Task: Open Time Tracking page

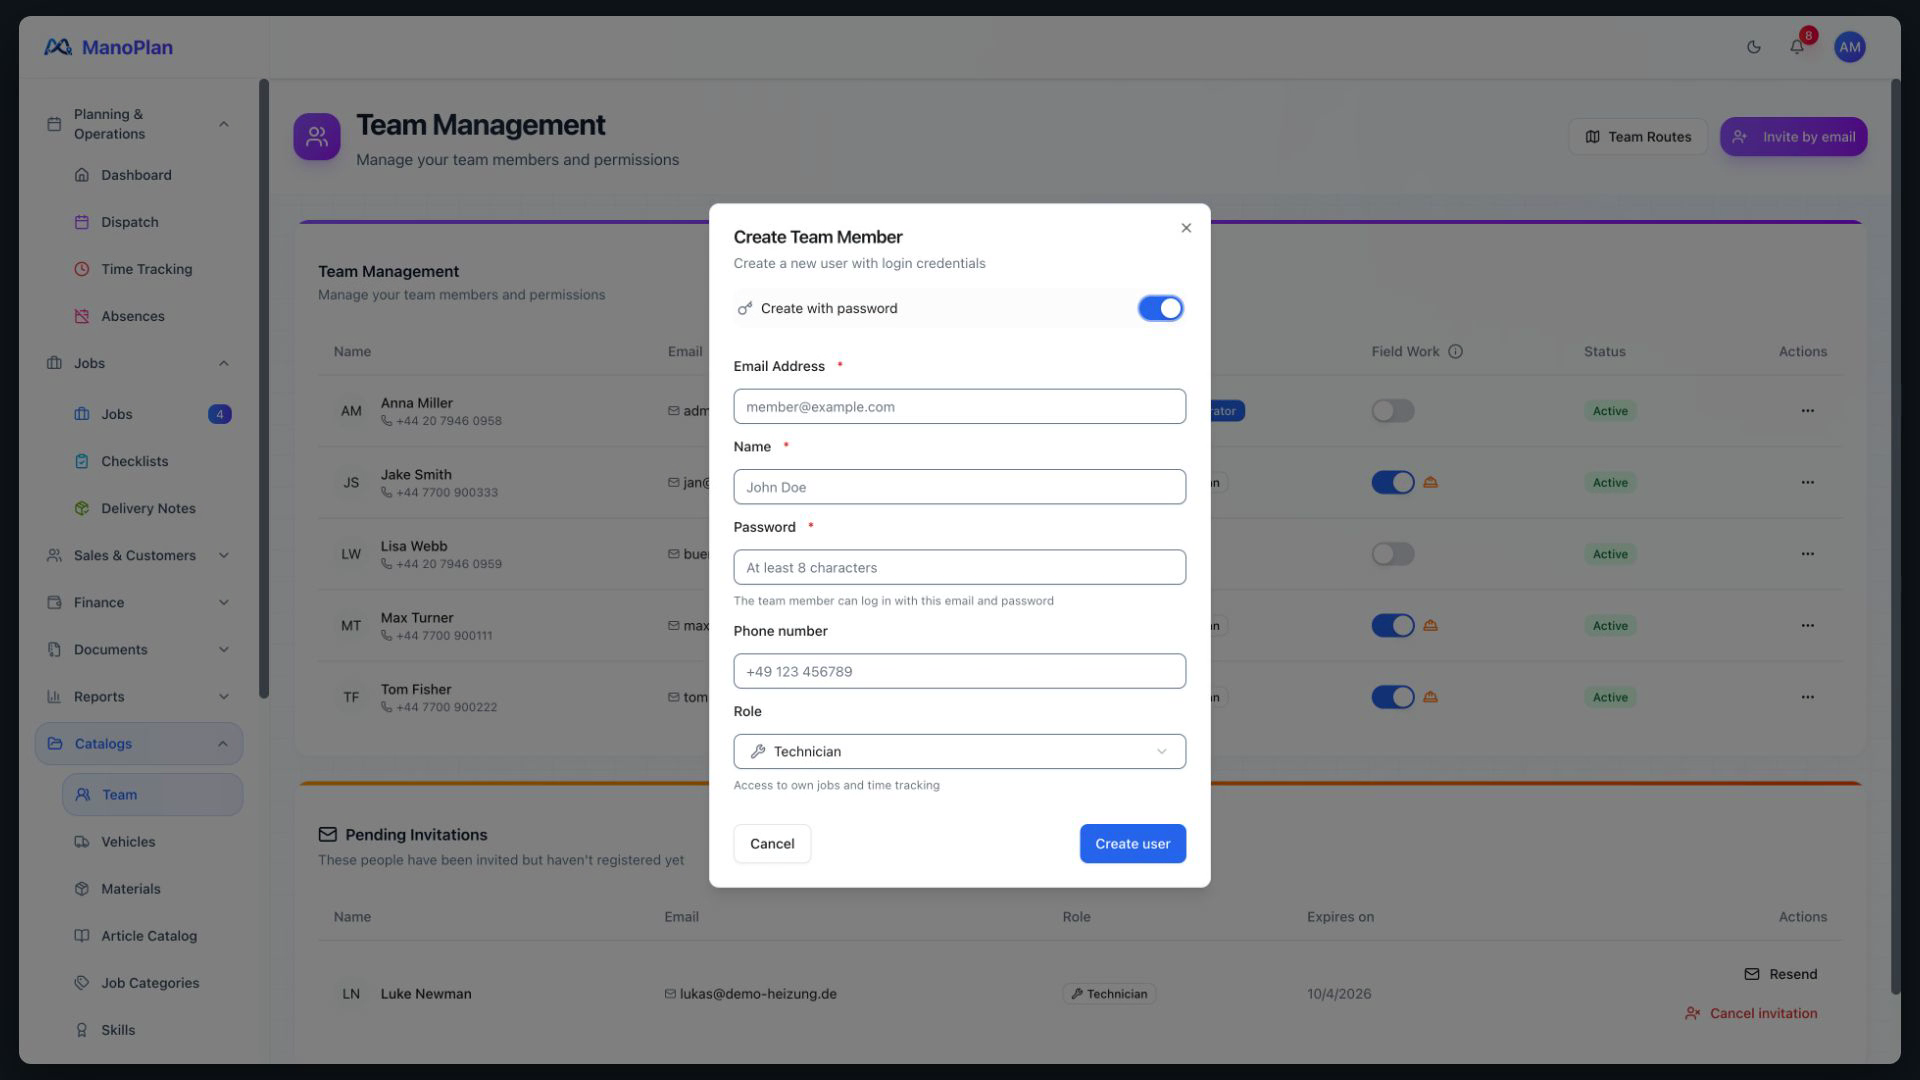Action: click(152, 269)
